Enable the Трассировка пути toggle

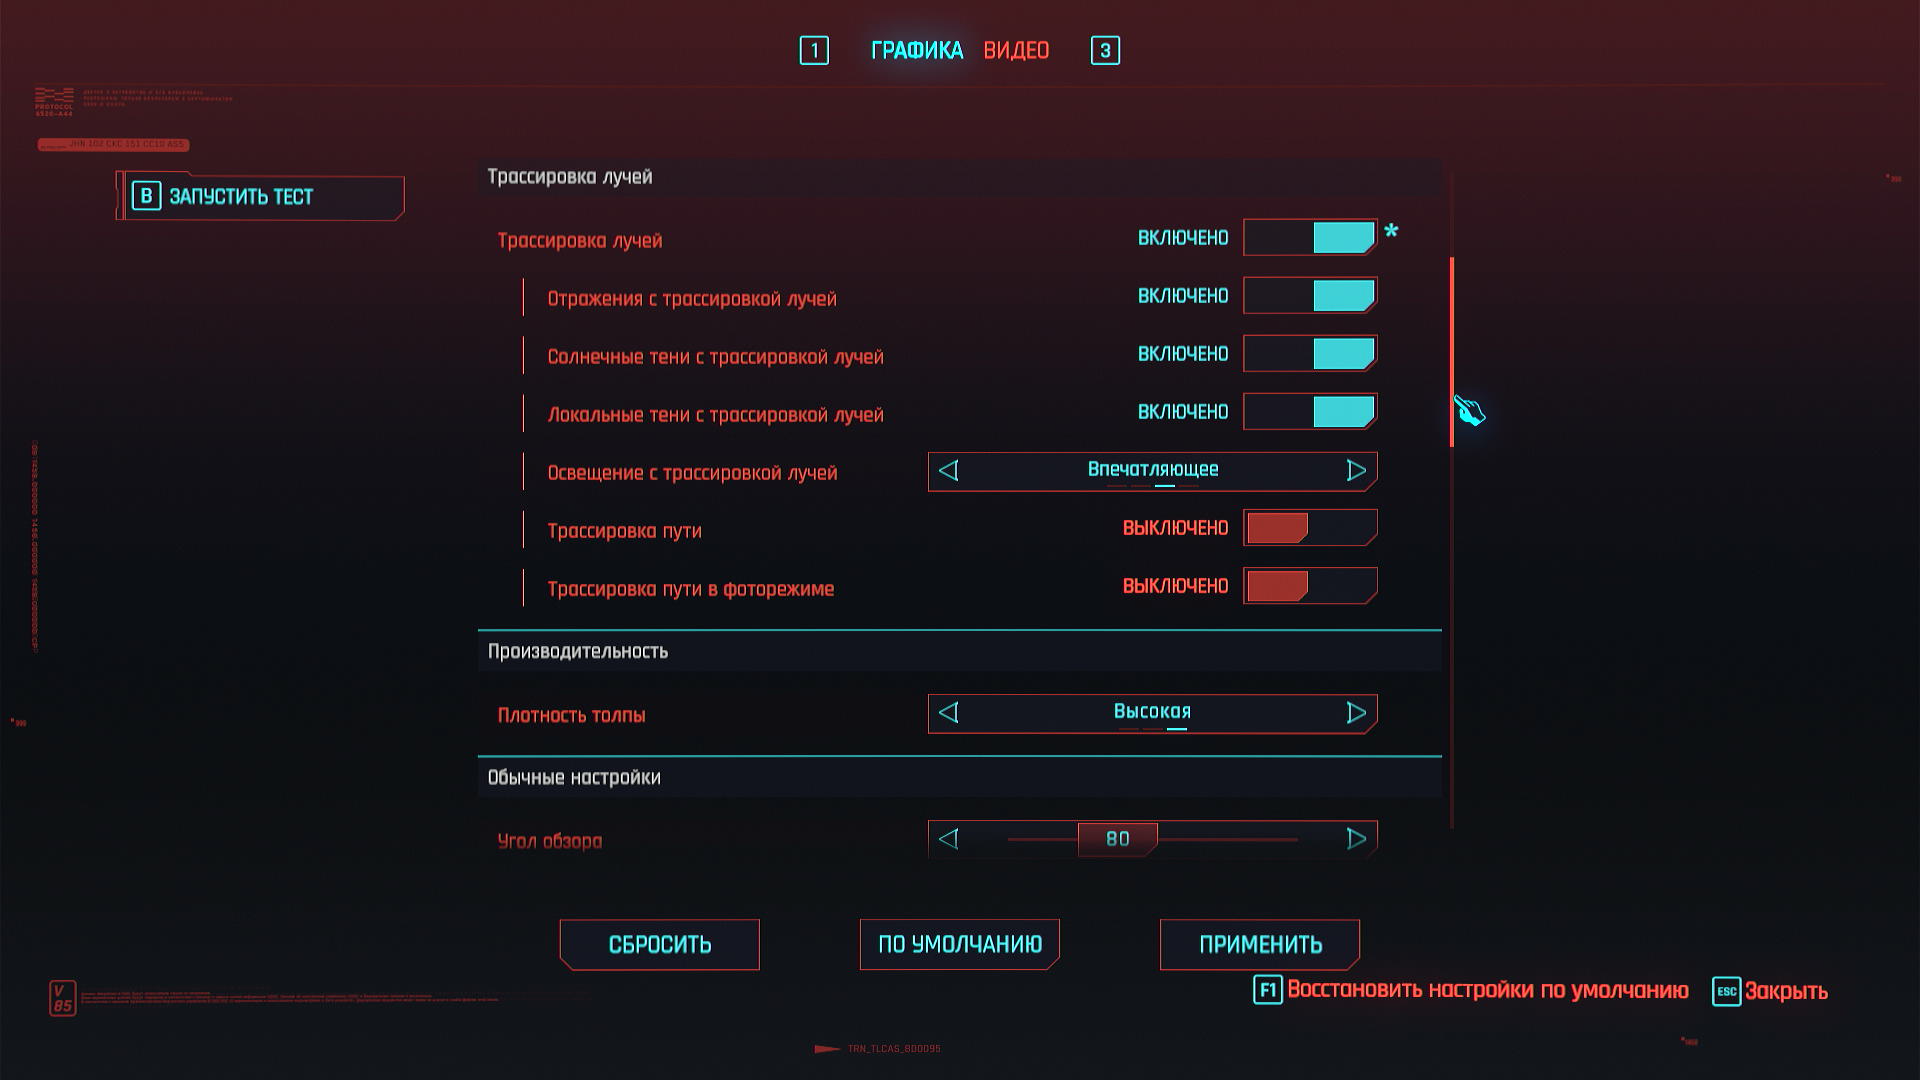pyautogui.click(x=1310, y=528)
